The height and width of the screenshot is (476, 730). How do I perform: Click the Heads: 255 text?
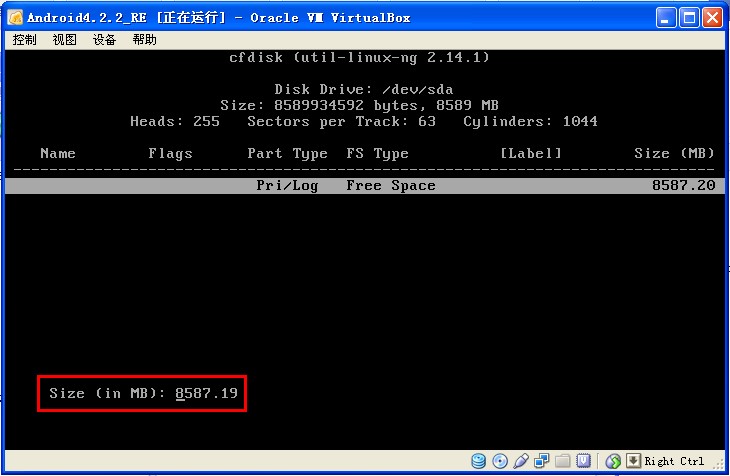(175, 122)
